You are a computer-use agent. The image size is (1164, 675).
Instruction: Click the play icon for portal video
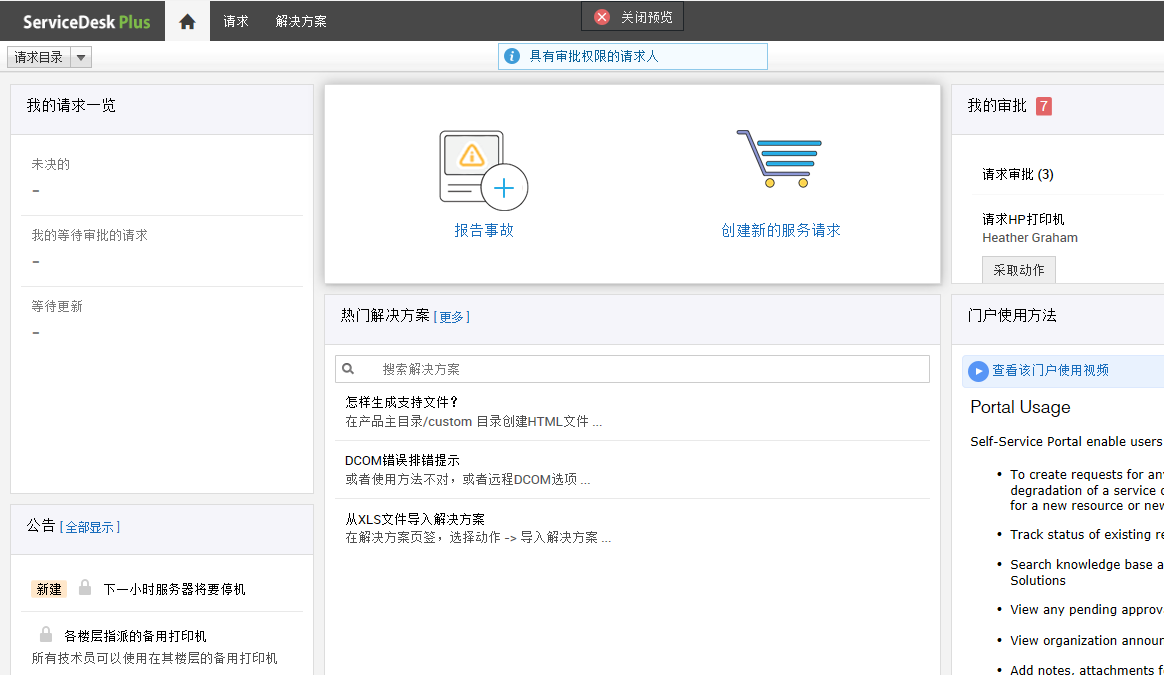tap(978, 371)
